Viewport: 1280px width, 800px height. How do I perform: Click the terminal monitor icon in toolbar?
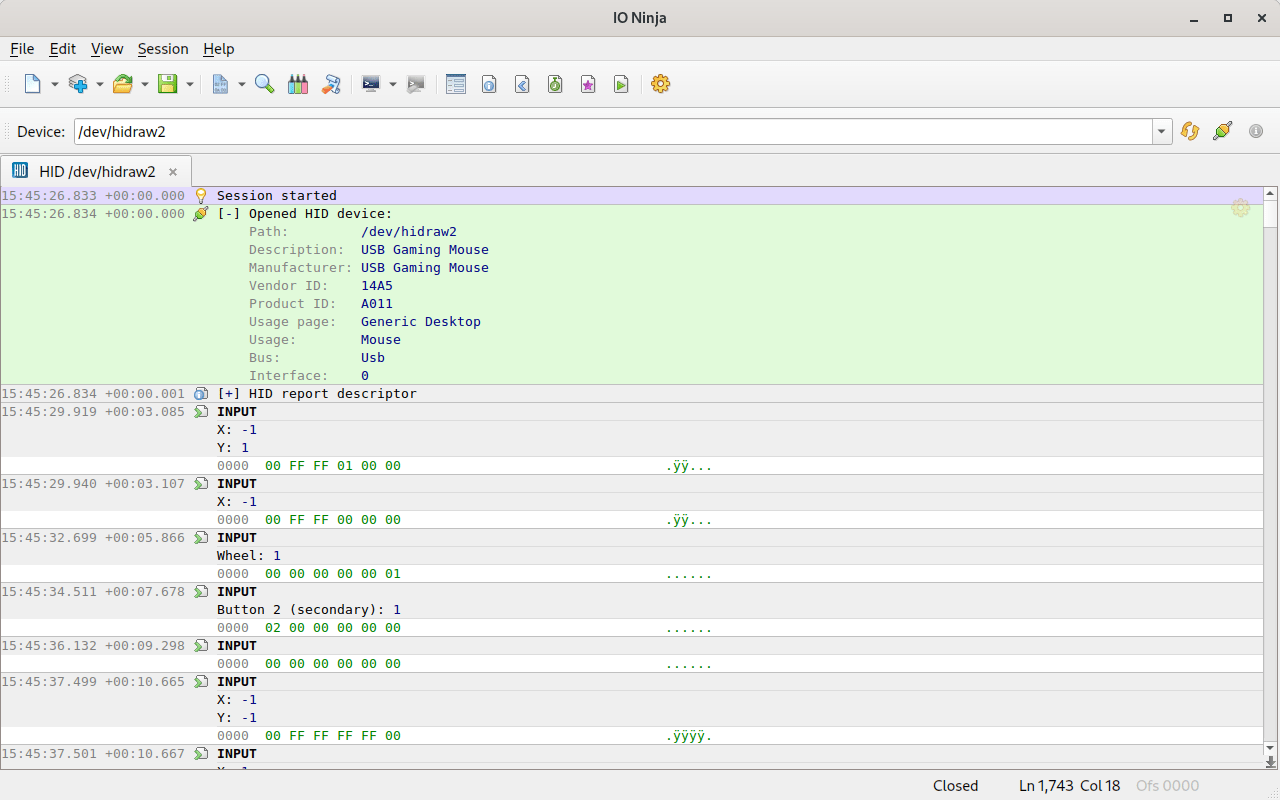371,84
